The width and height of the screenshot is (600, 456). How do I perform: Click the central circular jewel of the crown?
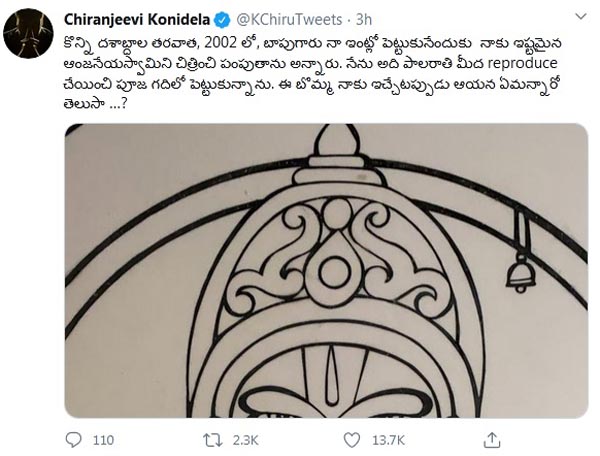(x=335, y=273)
